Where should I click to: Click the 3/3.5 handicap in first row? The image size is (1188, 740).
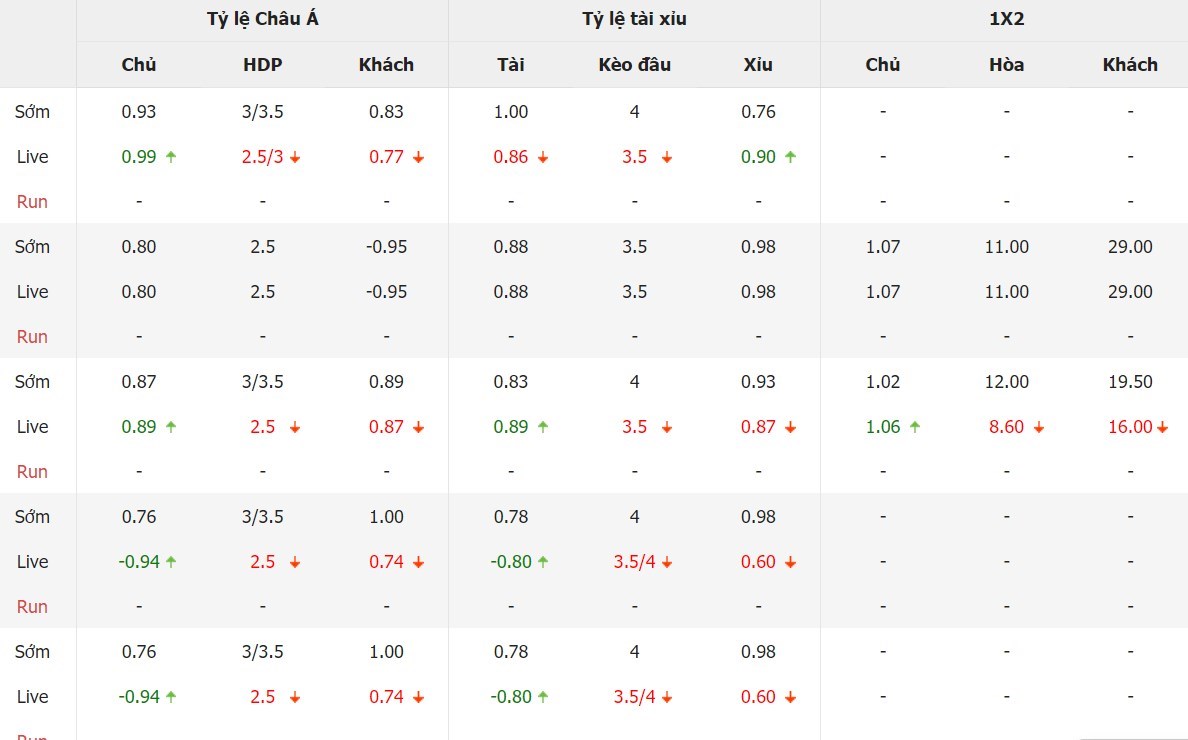(x=263, y=112)
